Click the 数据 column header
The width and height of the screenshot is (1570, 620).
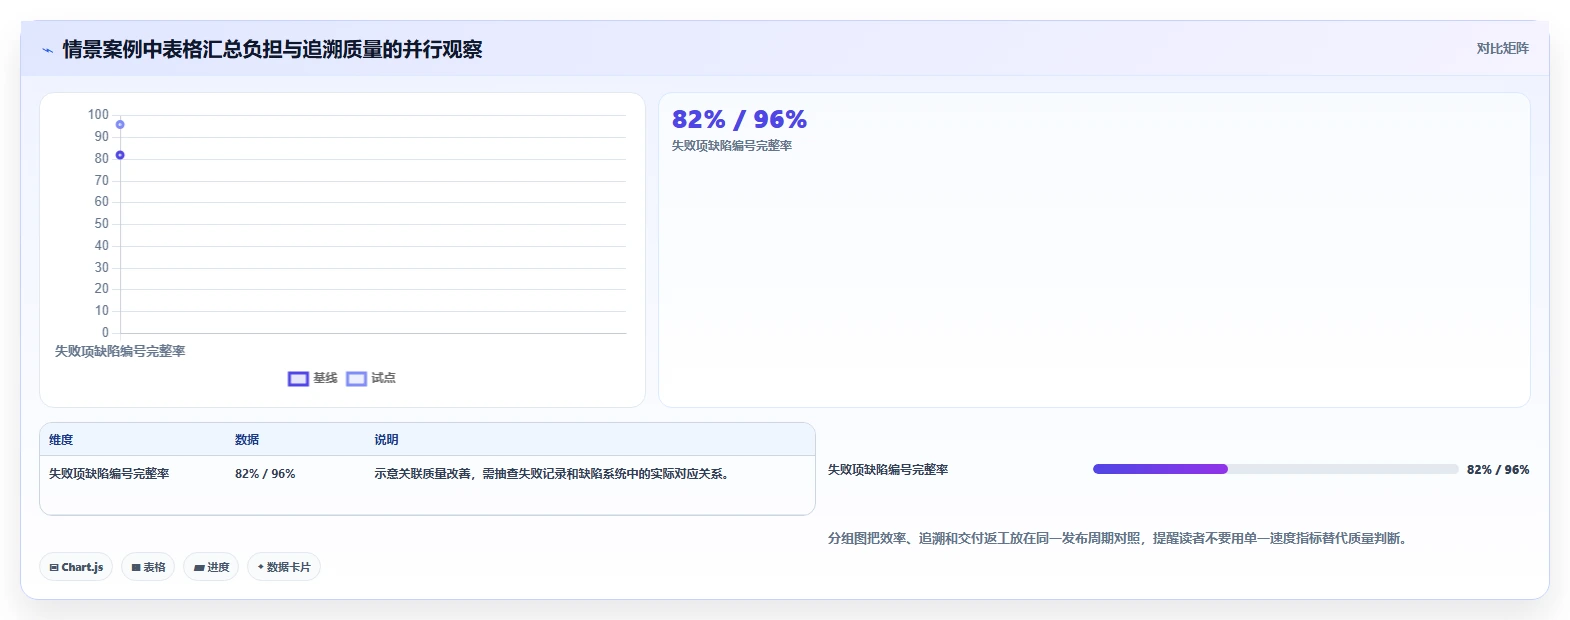pos(247,440)
